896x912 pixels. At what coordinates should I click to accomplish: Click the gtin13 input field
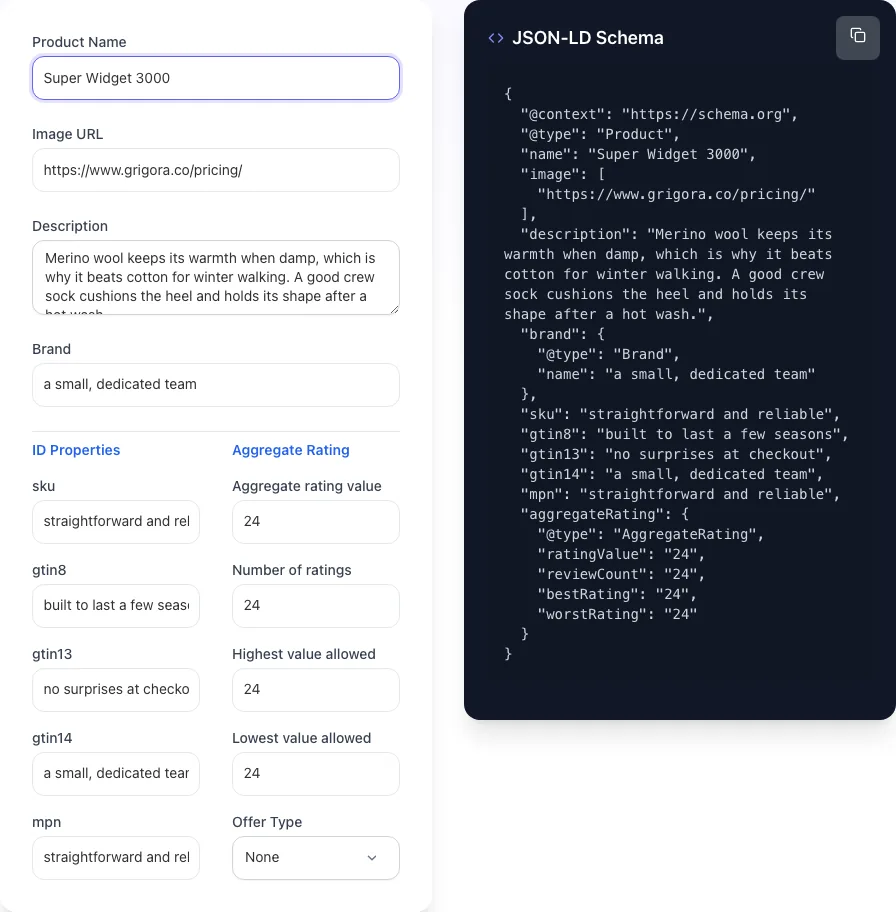pyautogui.click(x=116, y=690)
